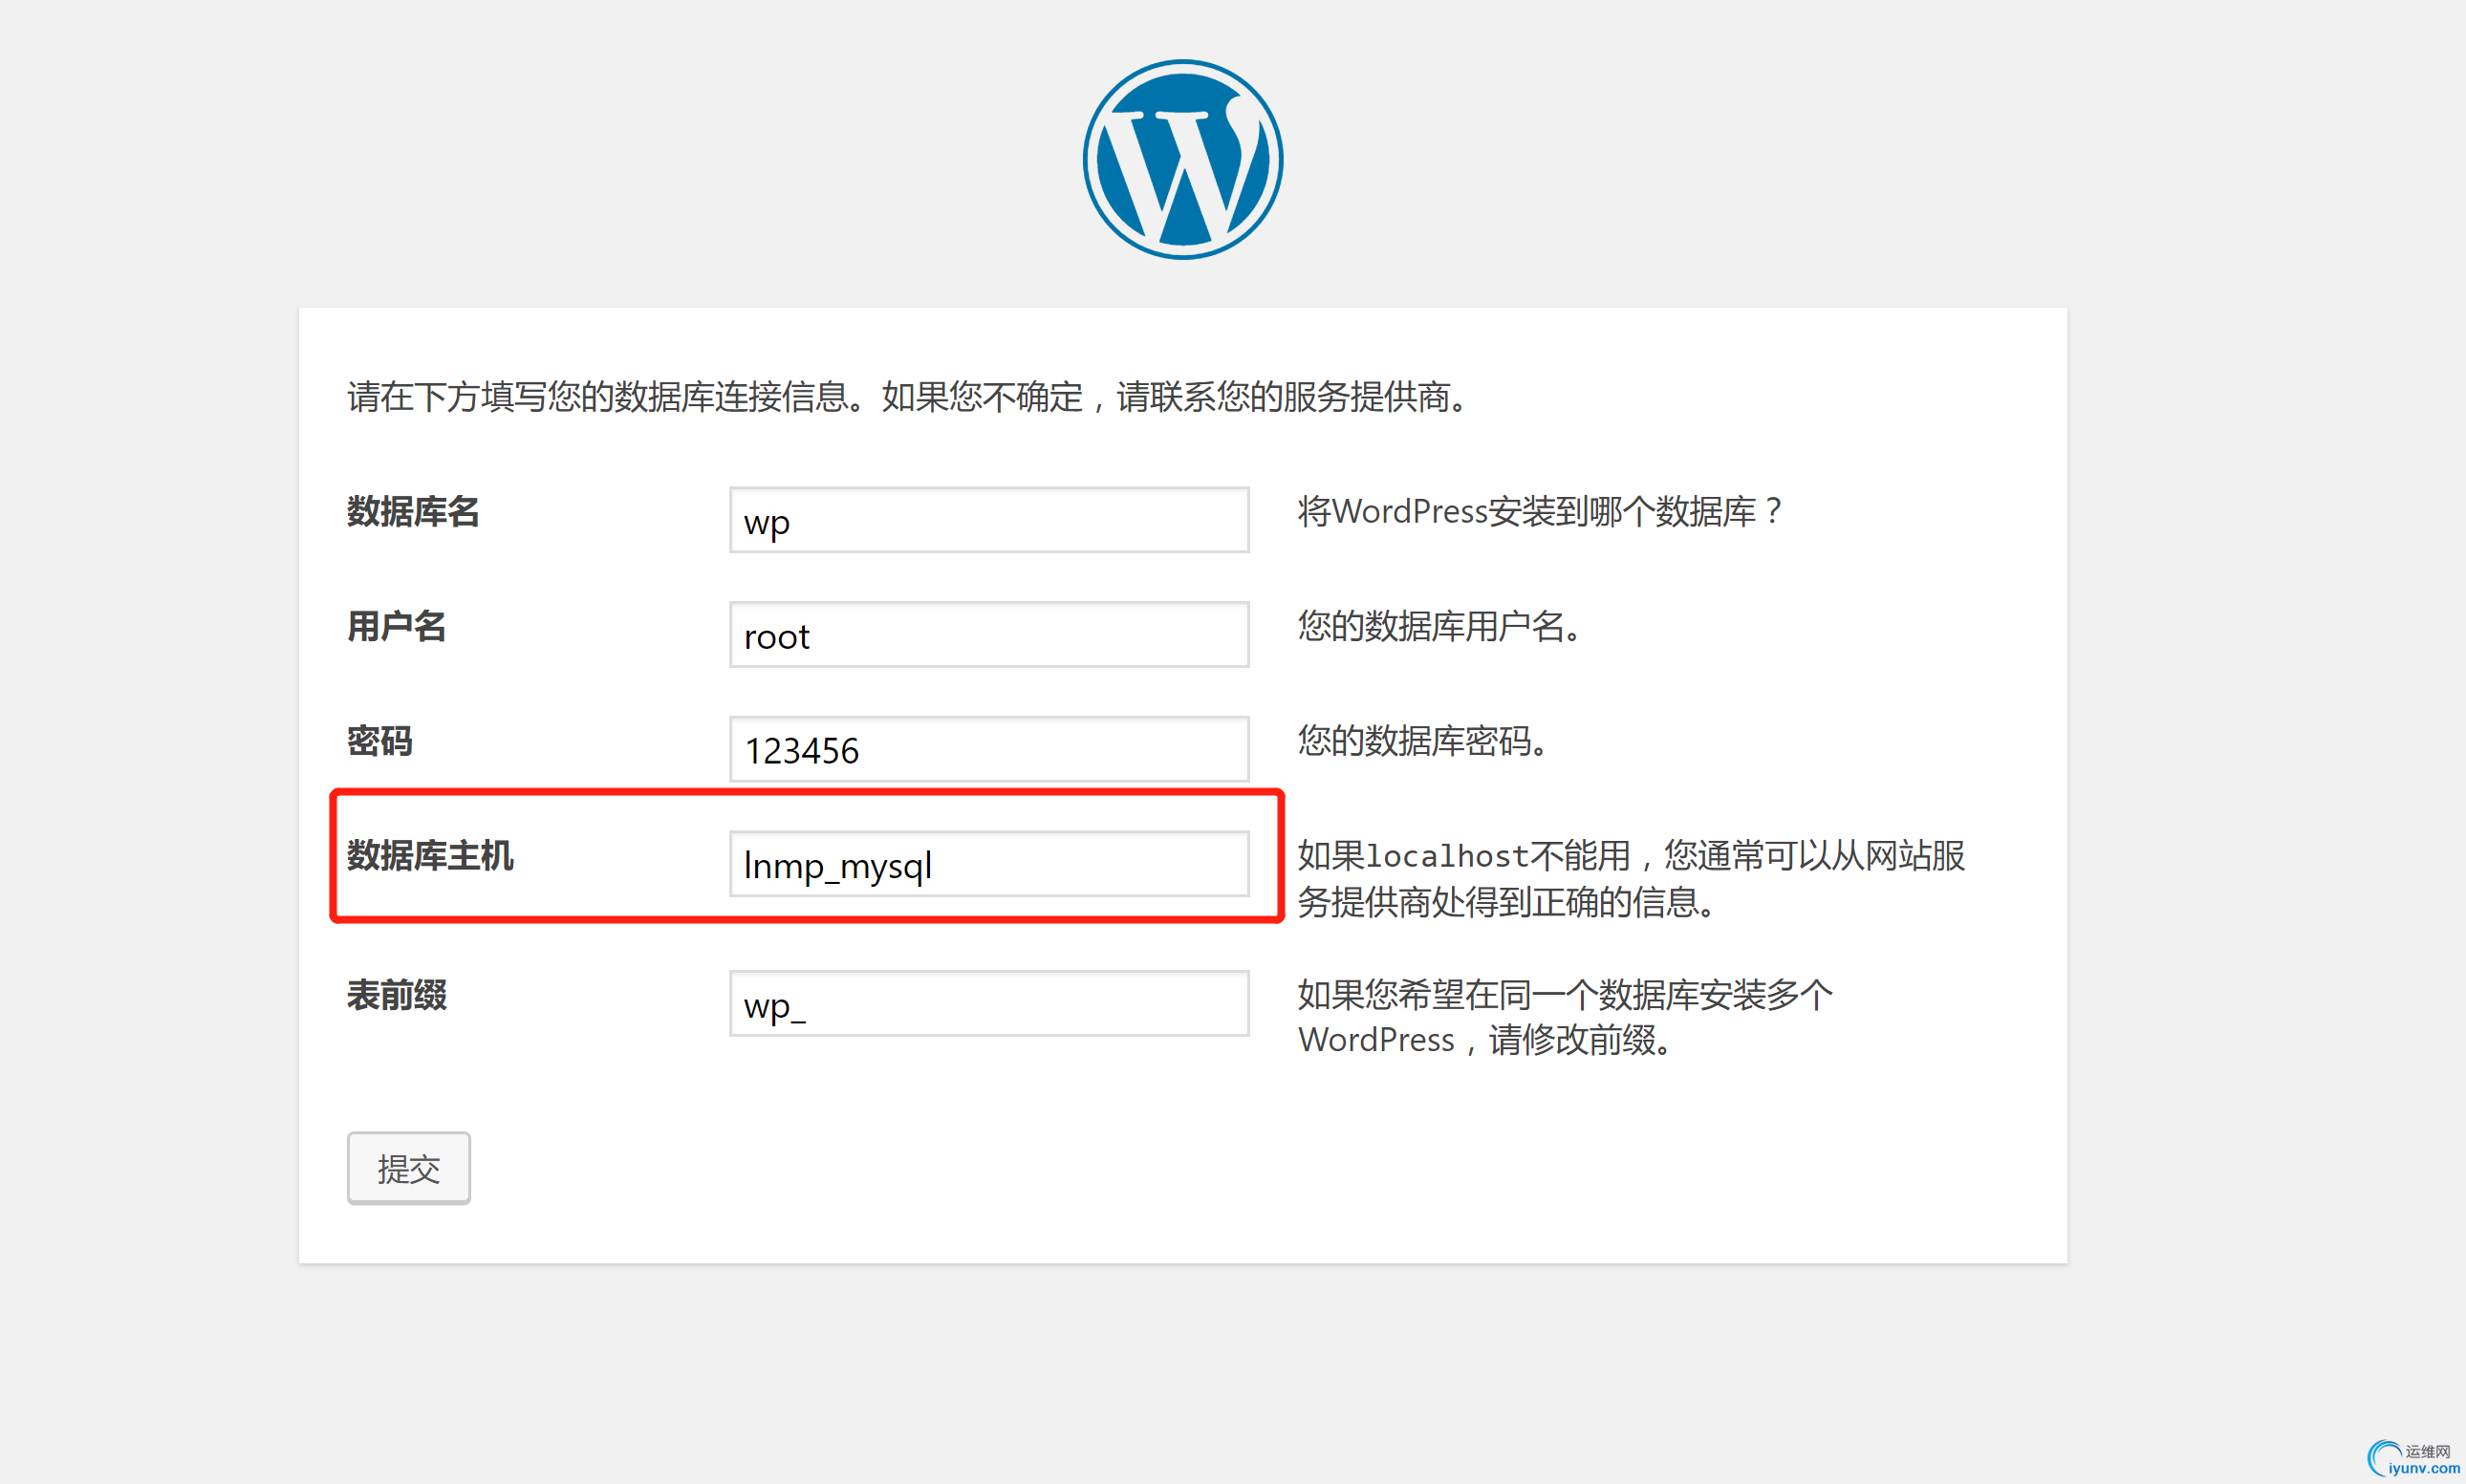Click hint text 您的数据库用户名。

[1440, 627]
